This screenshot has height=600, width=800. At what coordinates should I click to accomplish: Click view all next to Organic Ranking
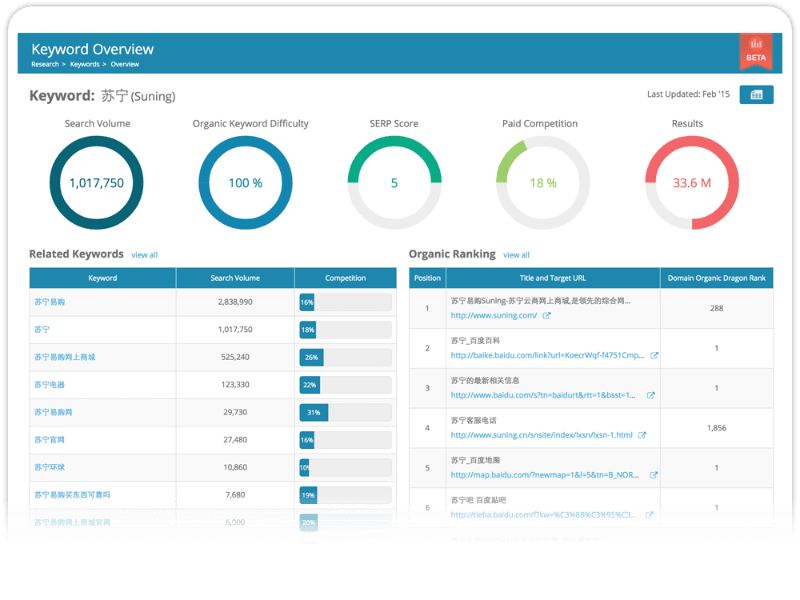516,255
